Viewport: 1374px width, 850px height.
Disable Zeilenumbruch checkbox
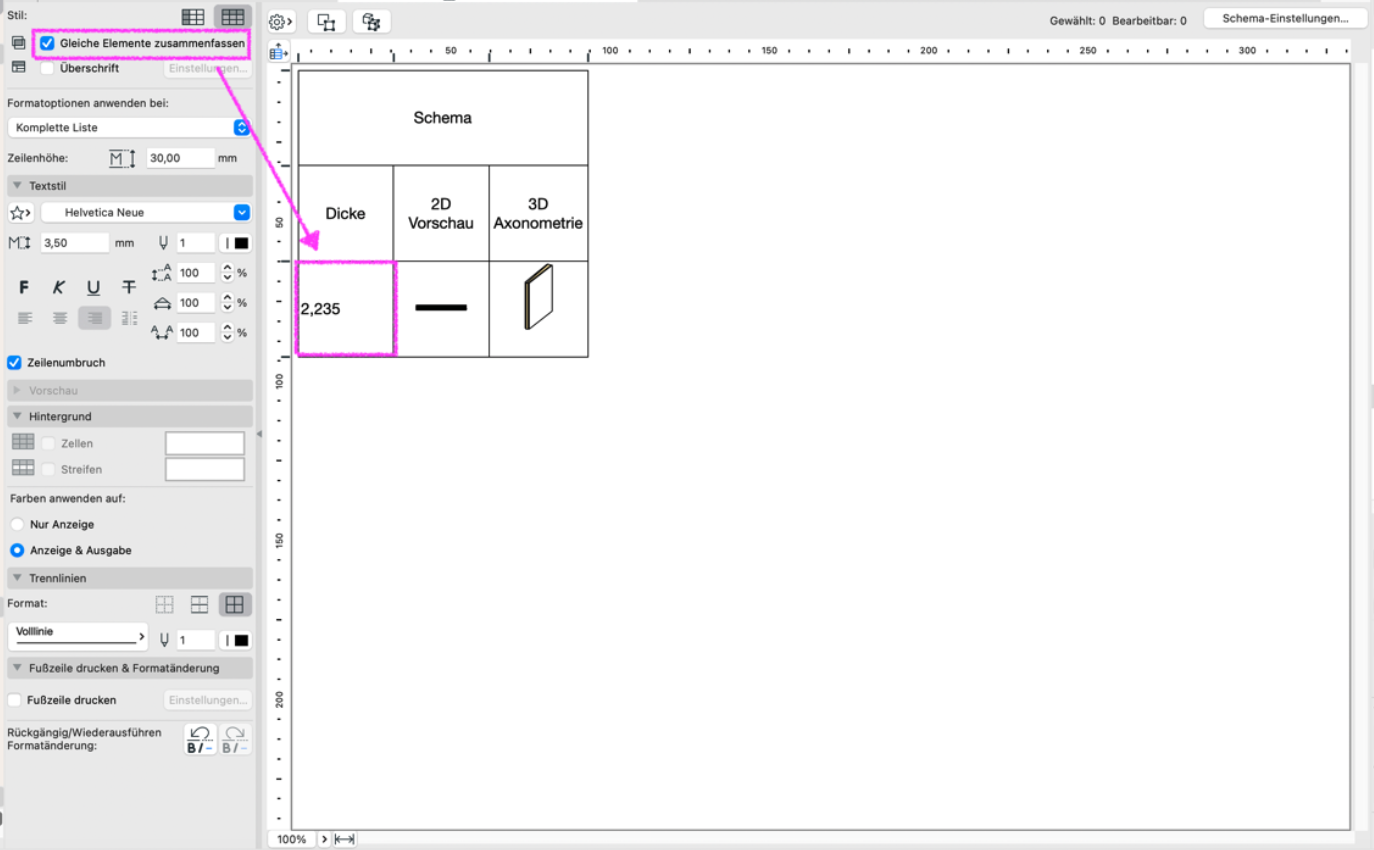pos(14,362)
